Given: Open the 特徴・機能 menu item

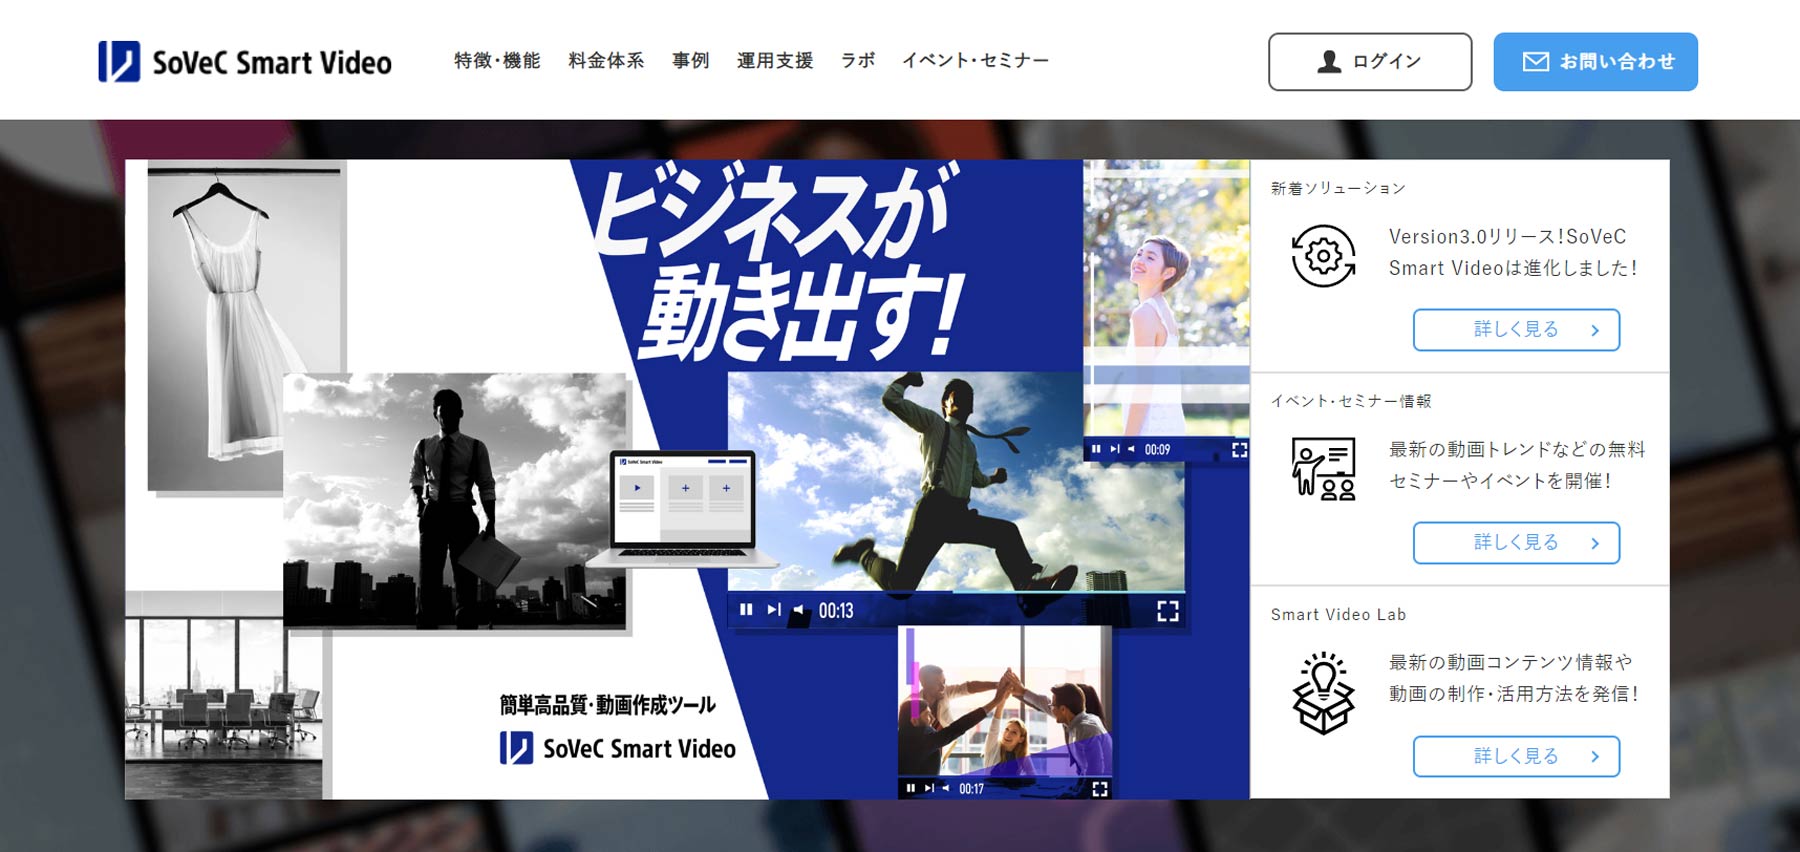Looking at the screenshot, I should point(497,61).
